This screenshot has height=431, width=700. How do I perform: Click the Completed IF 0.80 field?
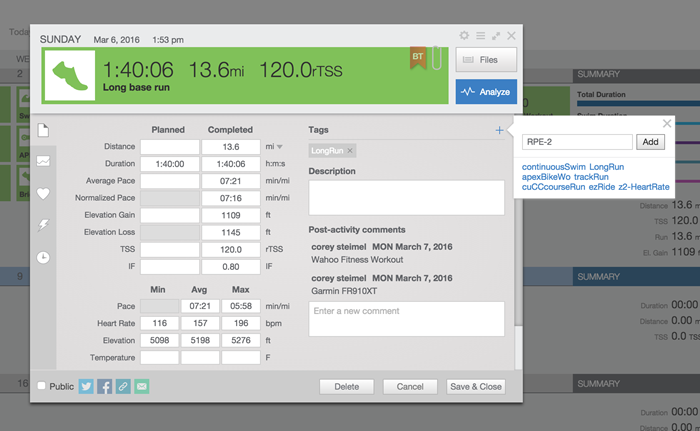click(x=231, y=267)
